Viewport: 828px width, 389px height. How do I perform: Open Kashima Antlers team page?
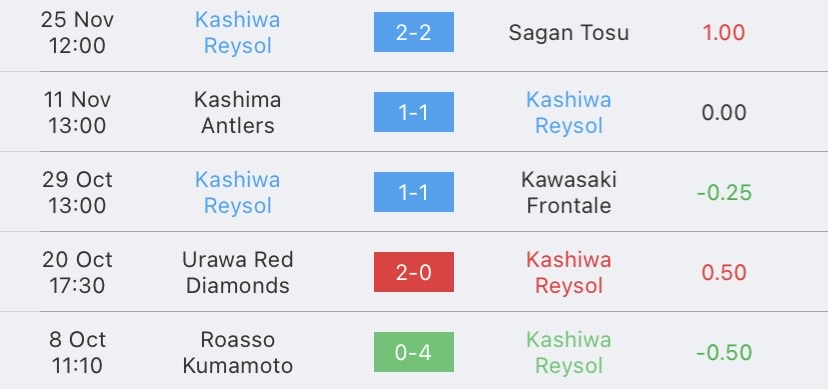pyautogui.click(x=238, y=112)
